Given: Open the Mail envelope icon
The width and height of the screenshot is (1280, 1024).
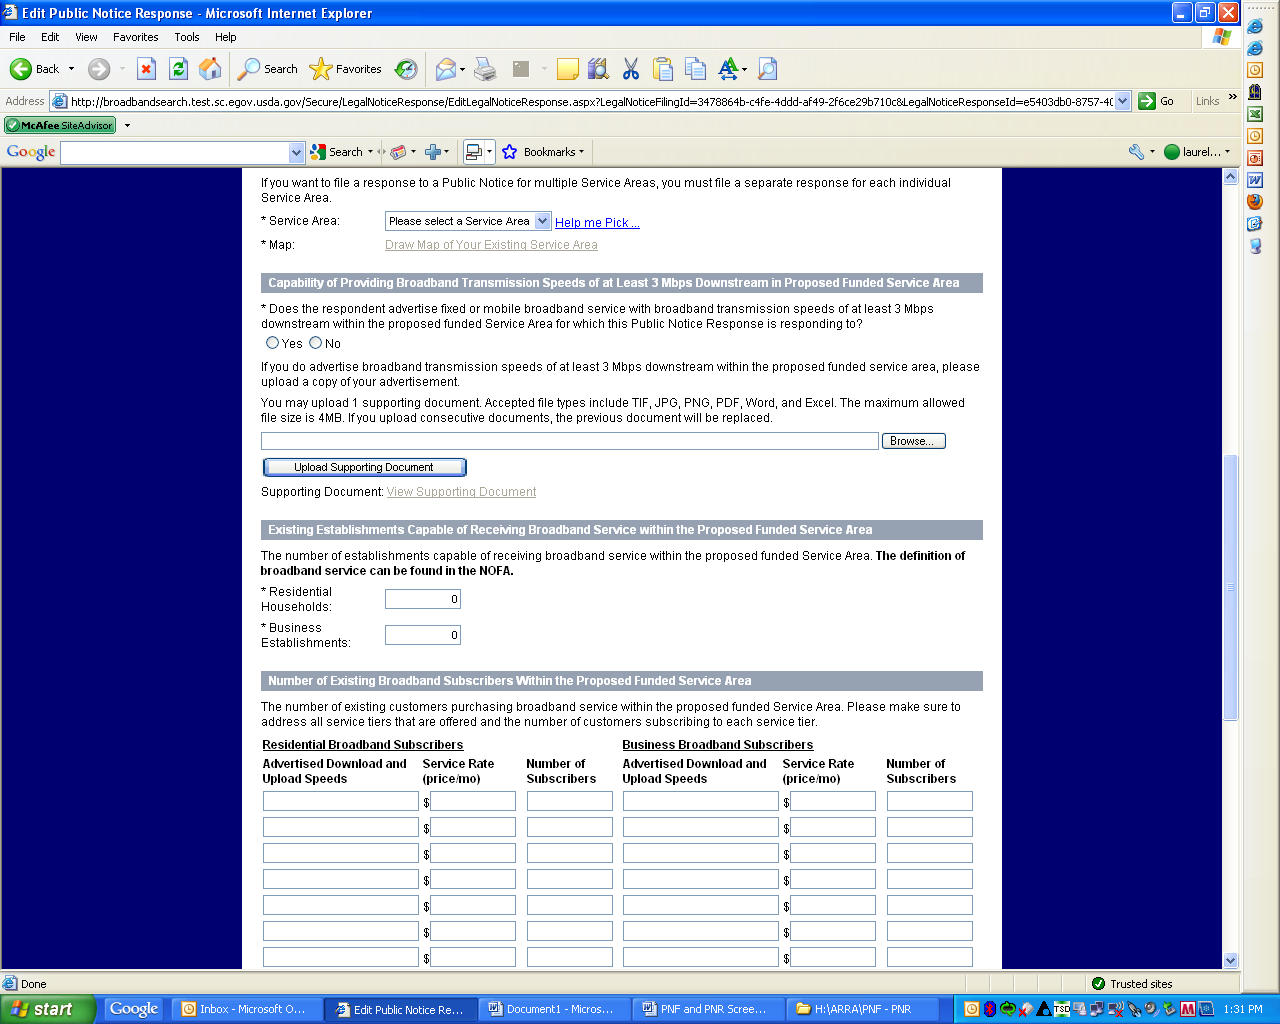Looking at the screenshot, I should click(x=446, y=69).
